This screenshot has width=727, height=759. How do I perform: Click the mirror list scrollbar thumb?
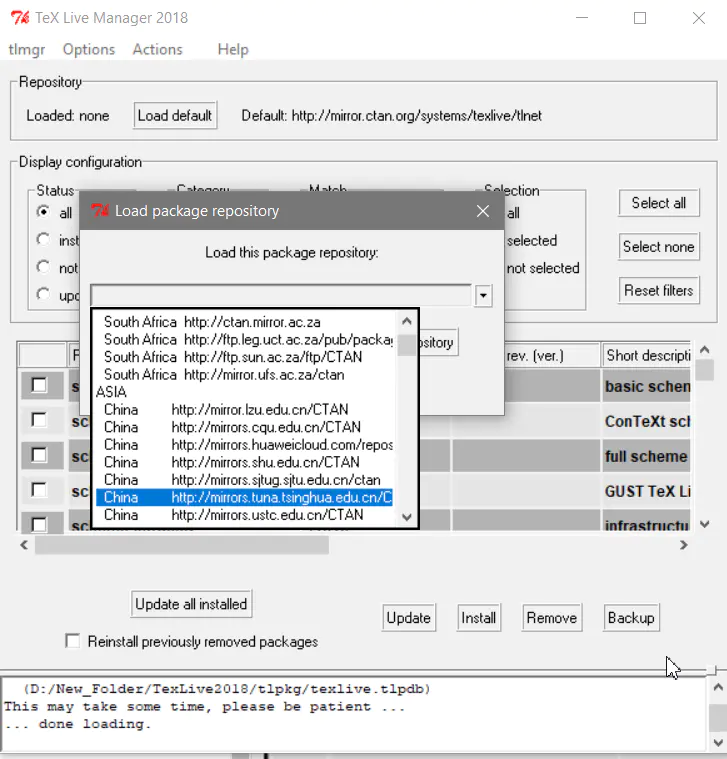click(407, 345)
